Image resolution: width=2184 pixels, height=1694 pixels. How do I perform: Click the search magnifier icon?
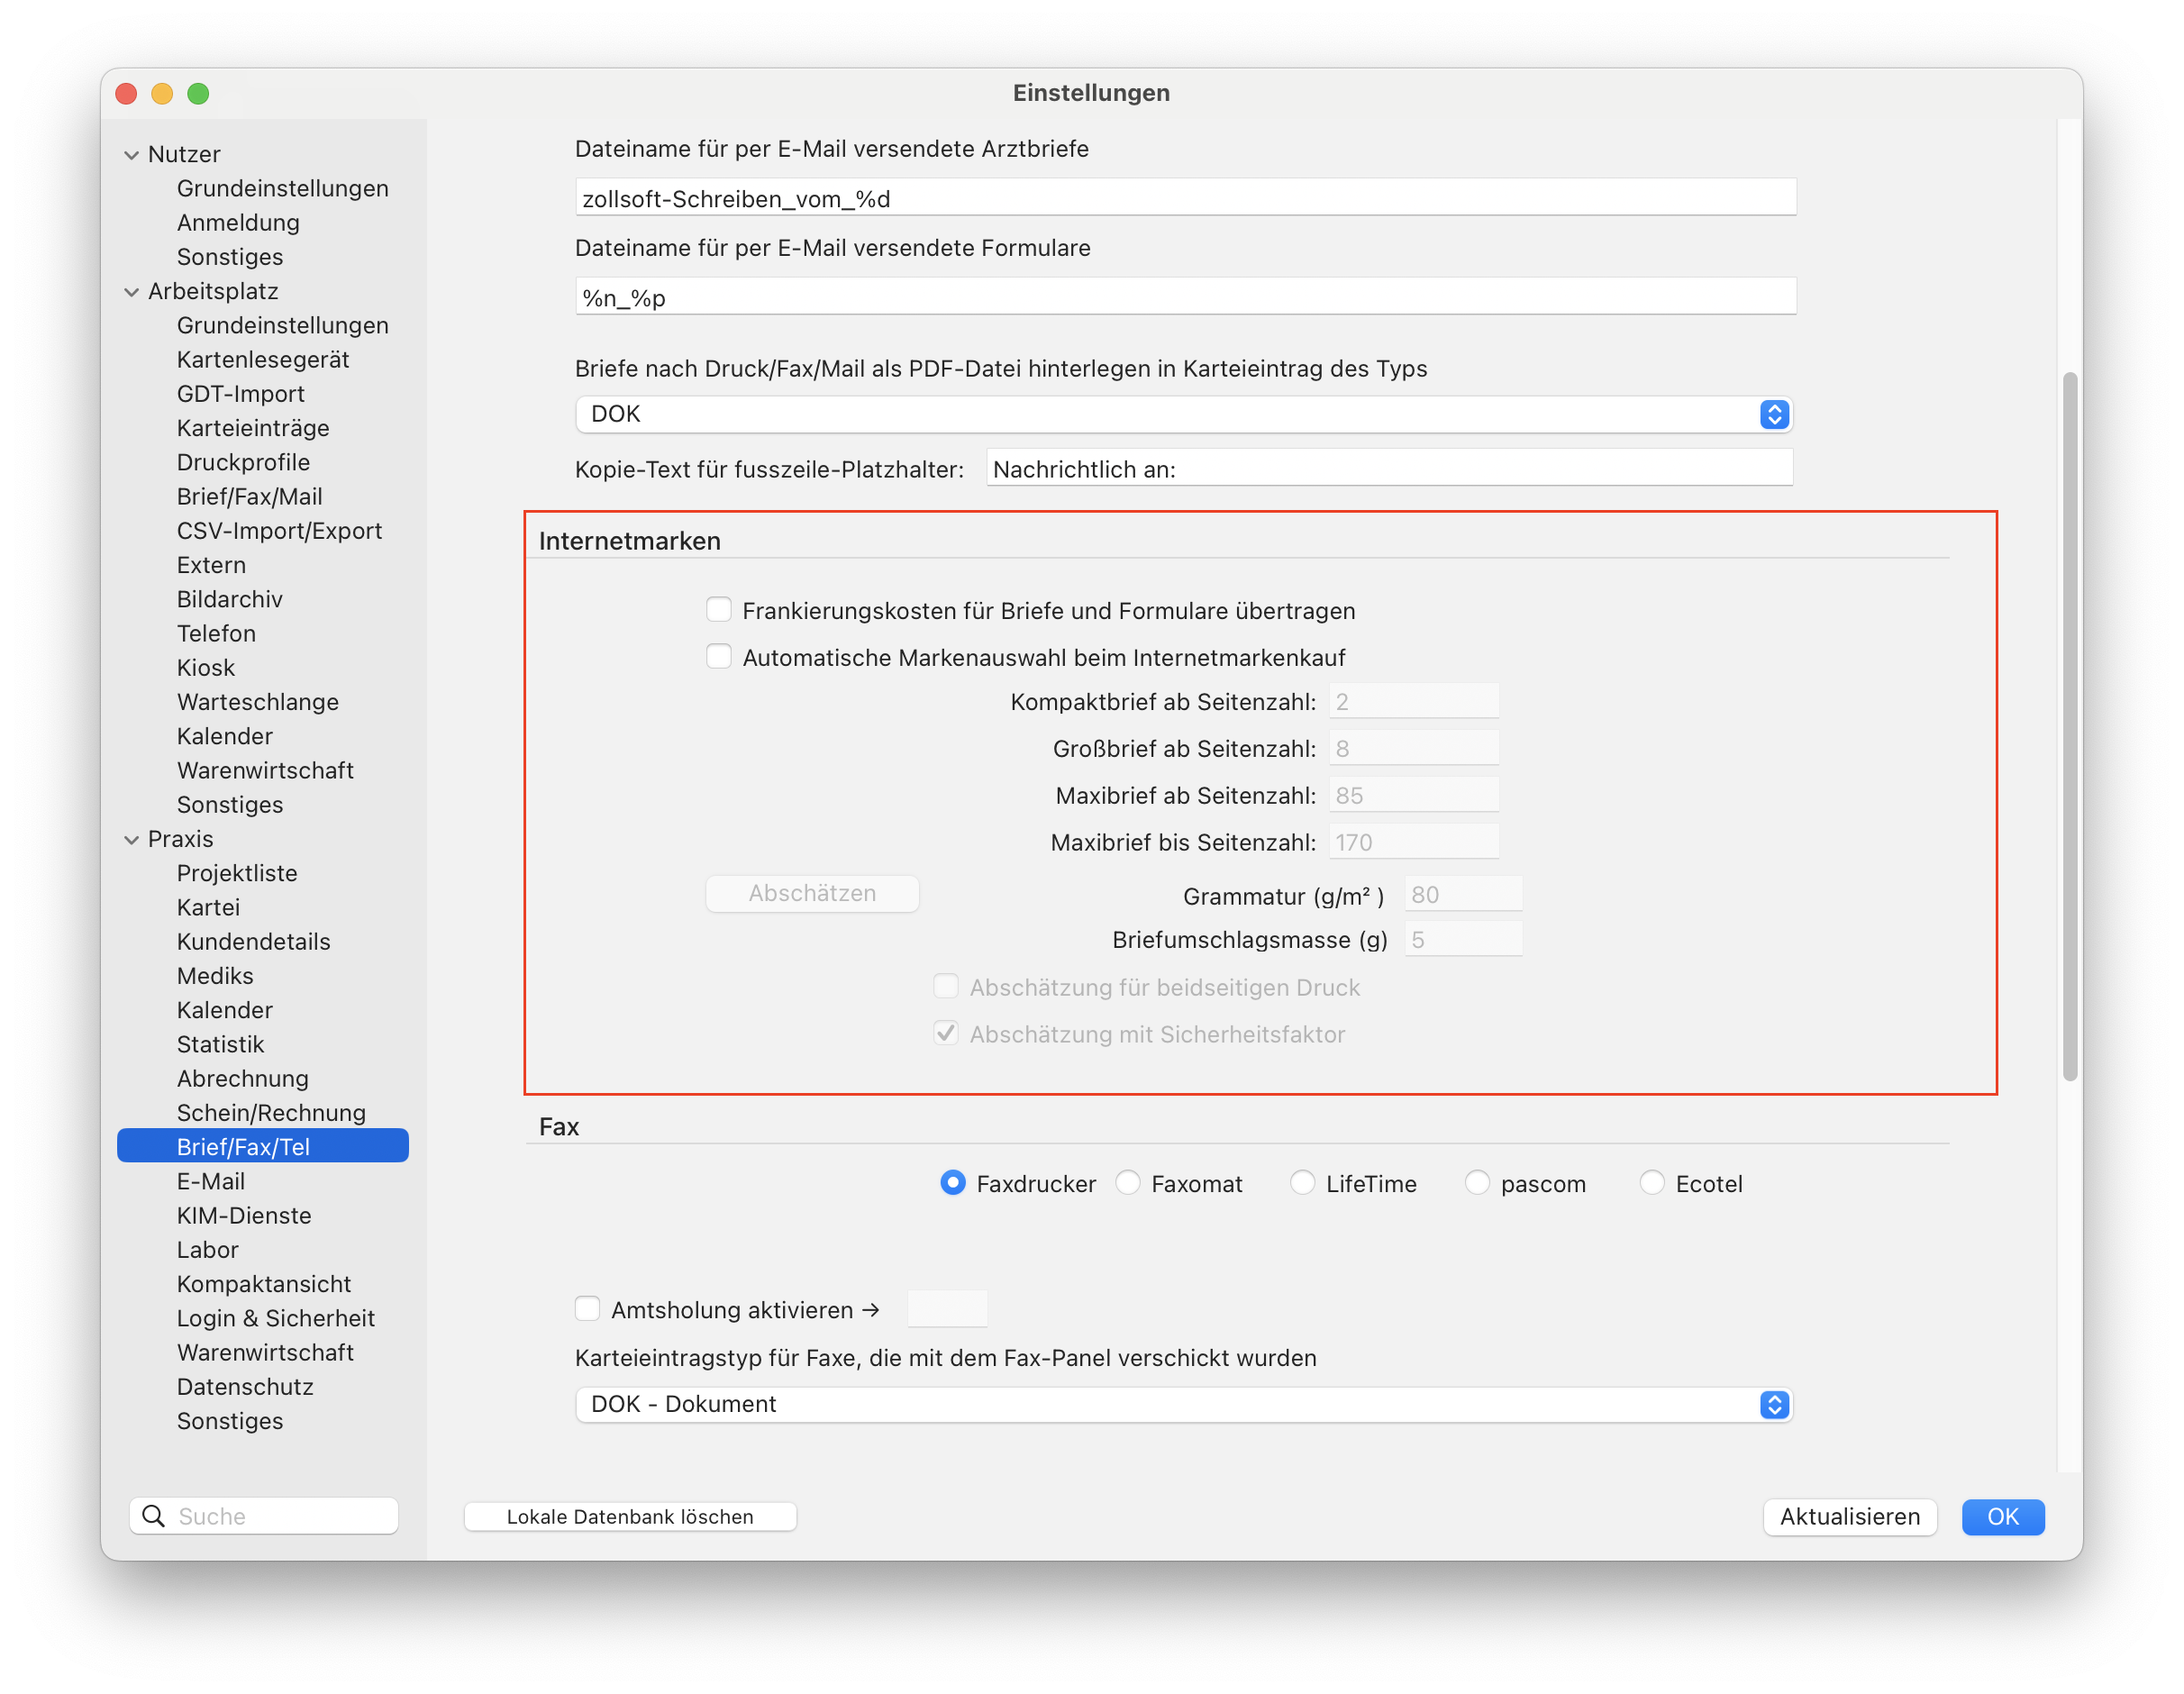coord(153,1516)
